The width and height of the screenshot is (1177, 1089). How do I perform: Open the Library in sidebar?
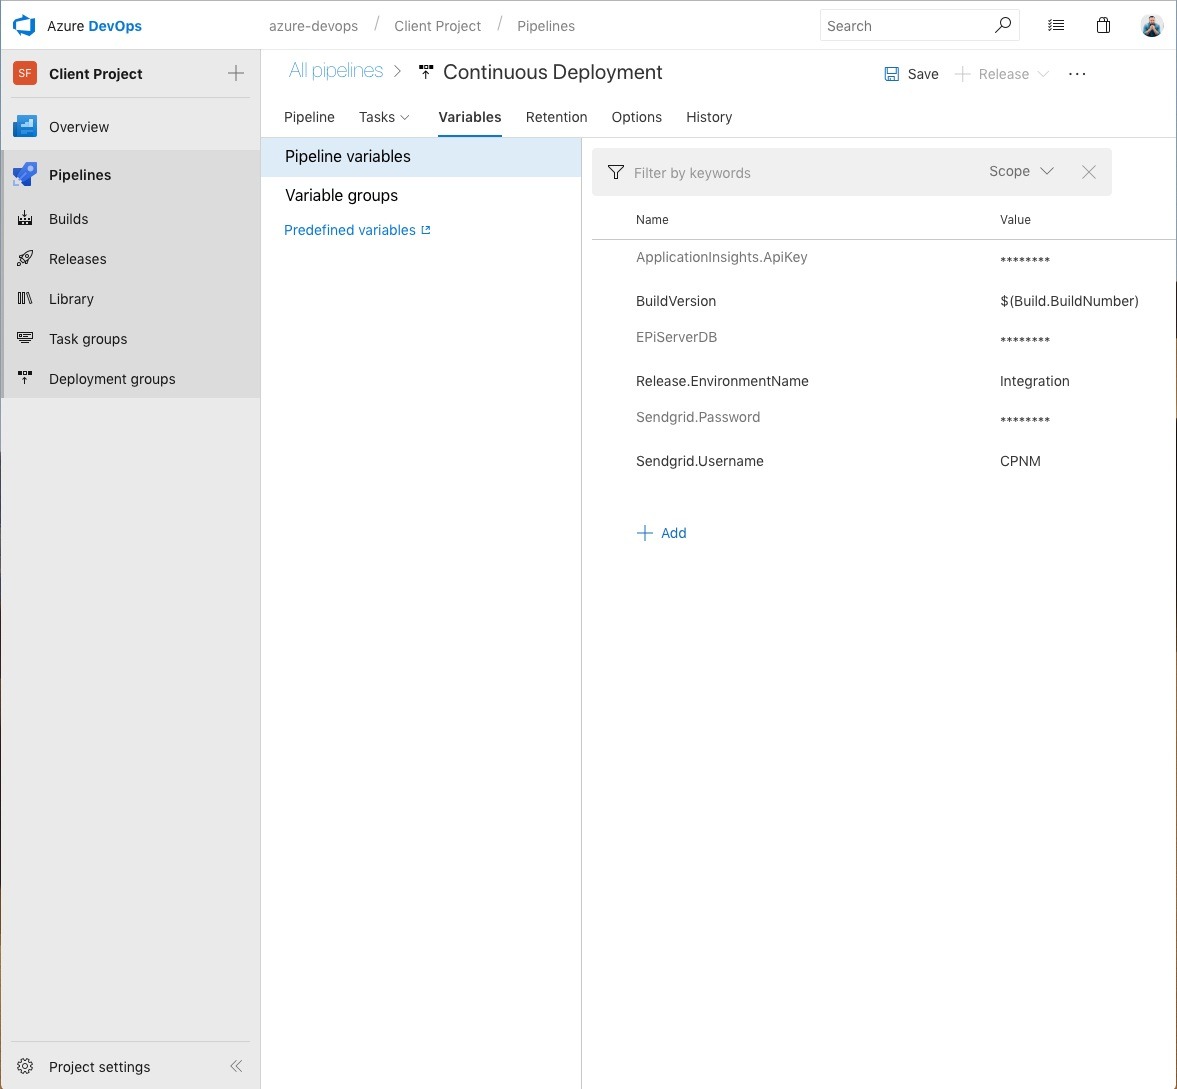(70, 299)
